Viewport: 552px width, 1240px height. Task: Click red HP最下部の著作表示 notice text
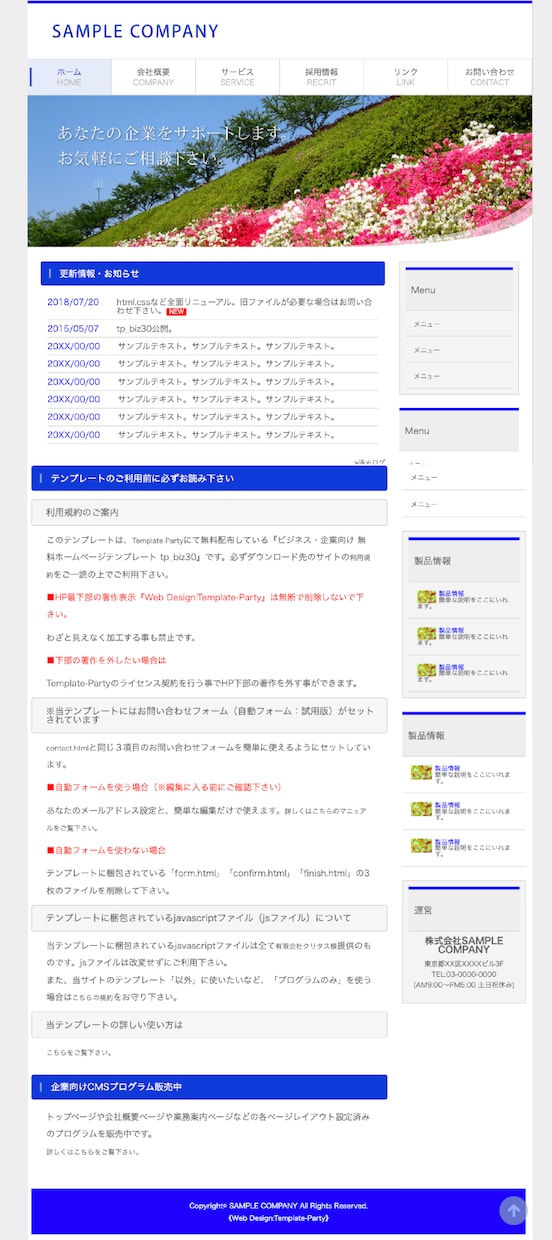[205, 605]
